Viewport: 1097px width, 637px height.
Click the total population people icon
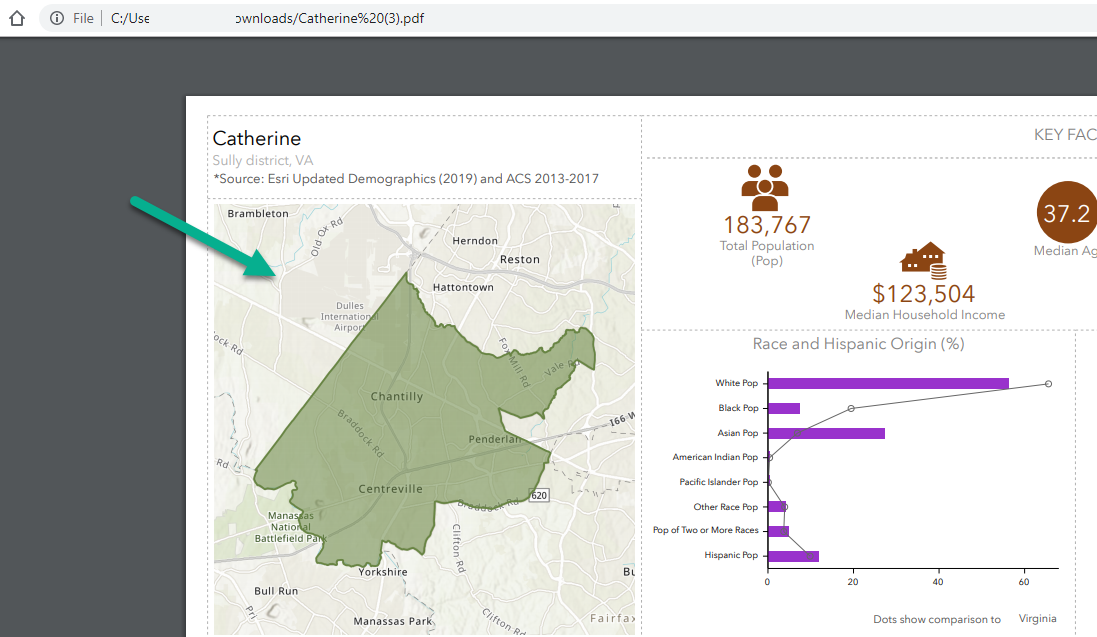coord(766,187)
